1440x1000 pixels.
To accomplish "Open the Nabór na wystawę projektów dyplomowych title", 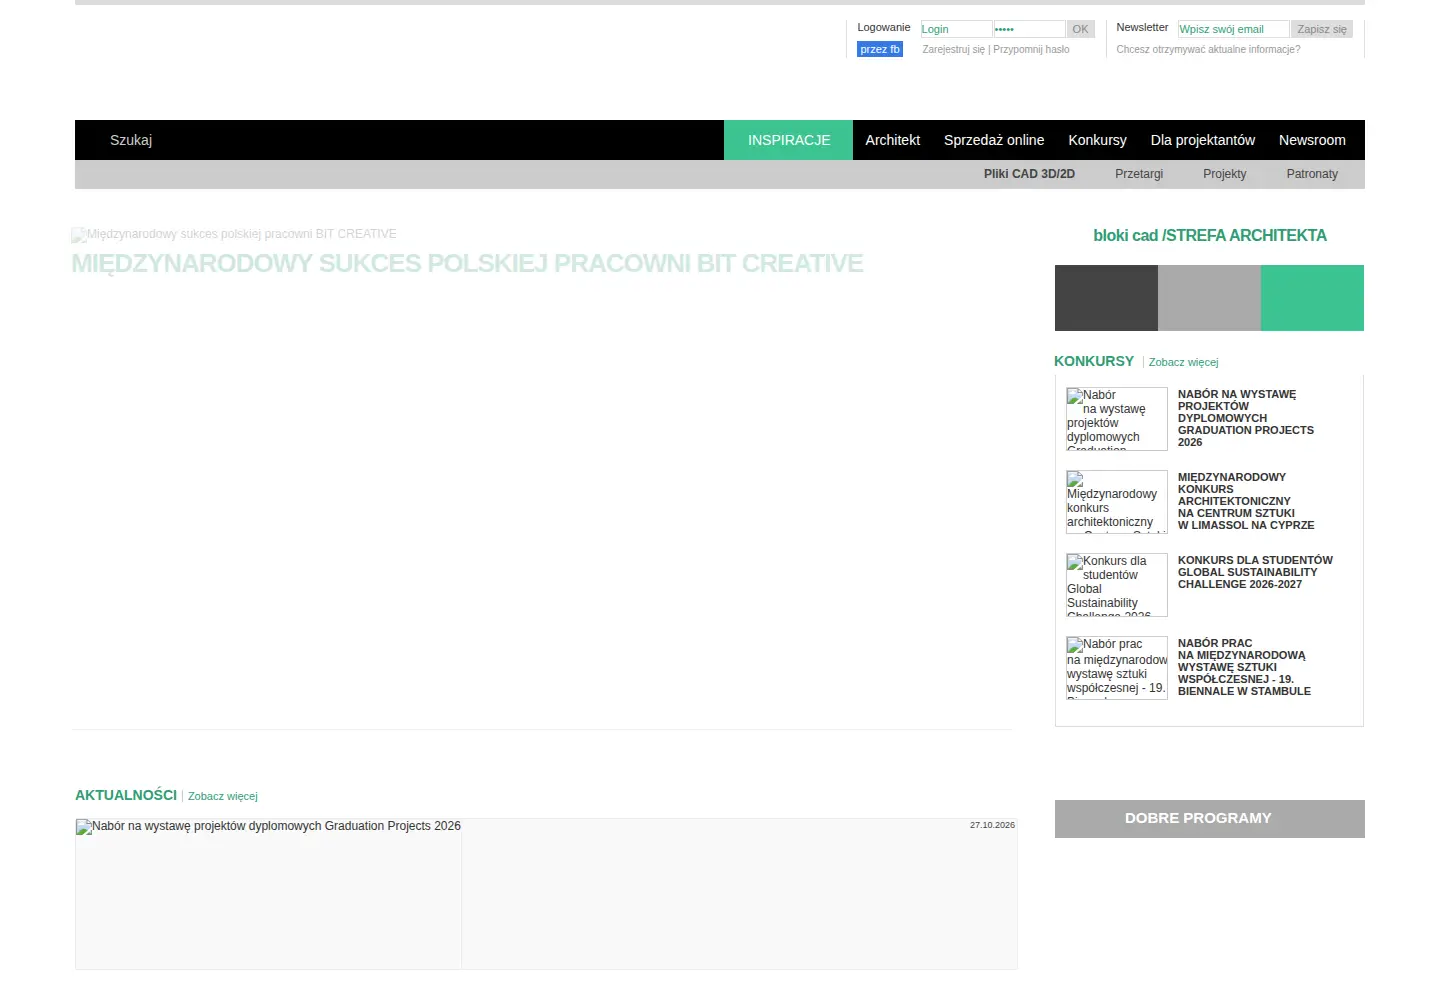I will point(1246,418).
